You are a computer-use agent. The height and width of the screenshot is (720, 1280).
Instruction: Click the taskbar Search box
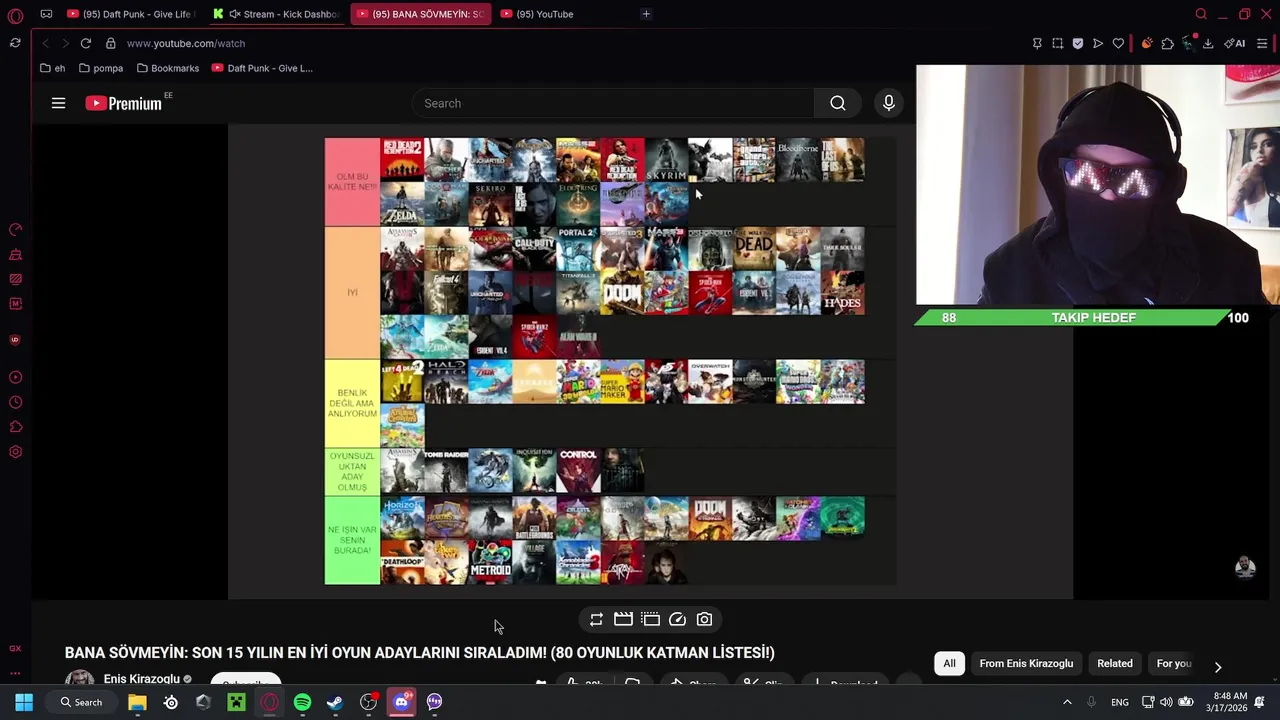click(x=81, y=702)
